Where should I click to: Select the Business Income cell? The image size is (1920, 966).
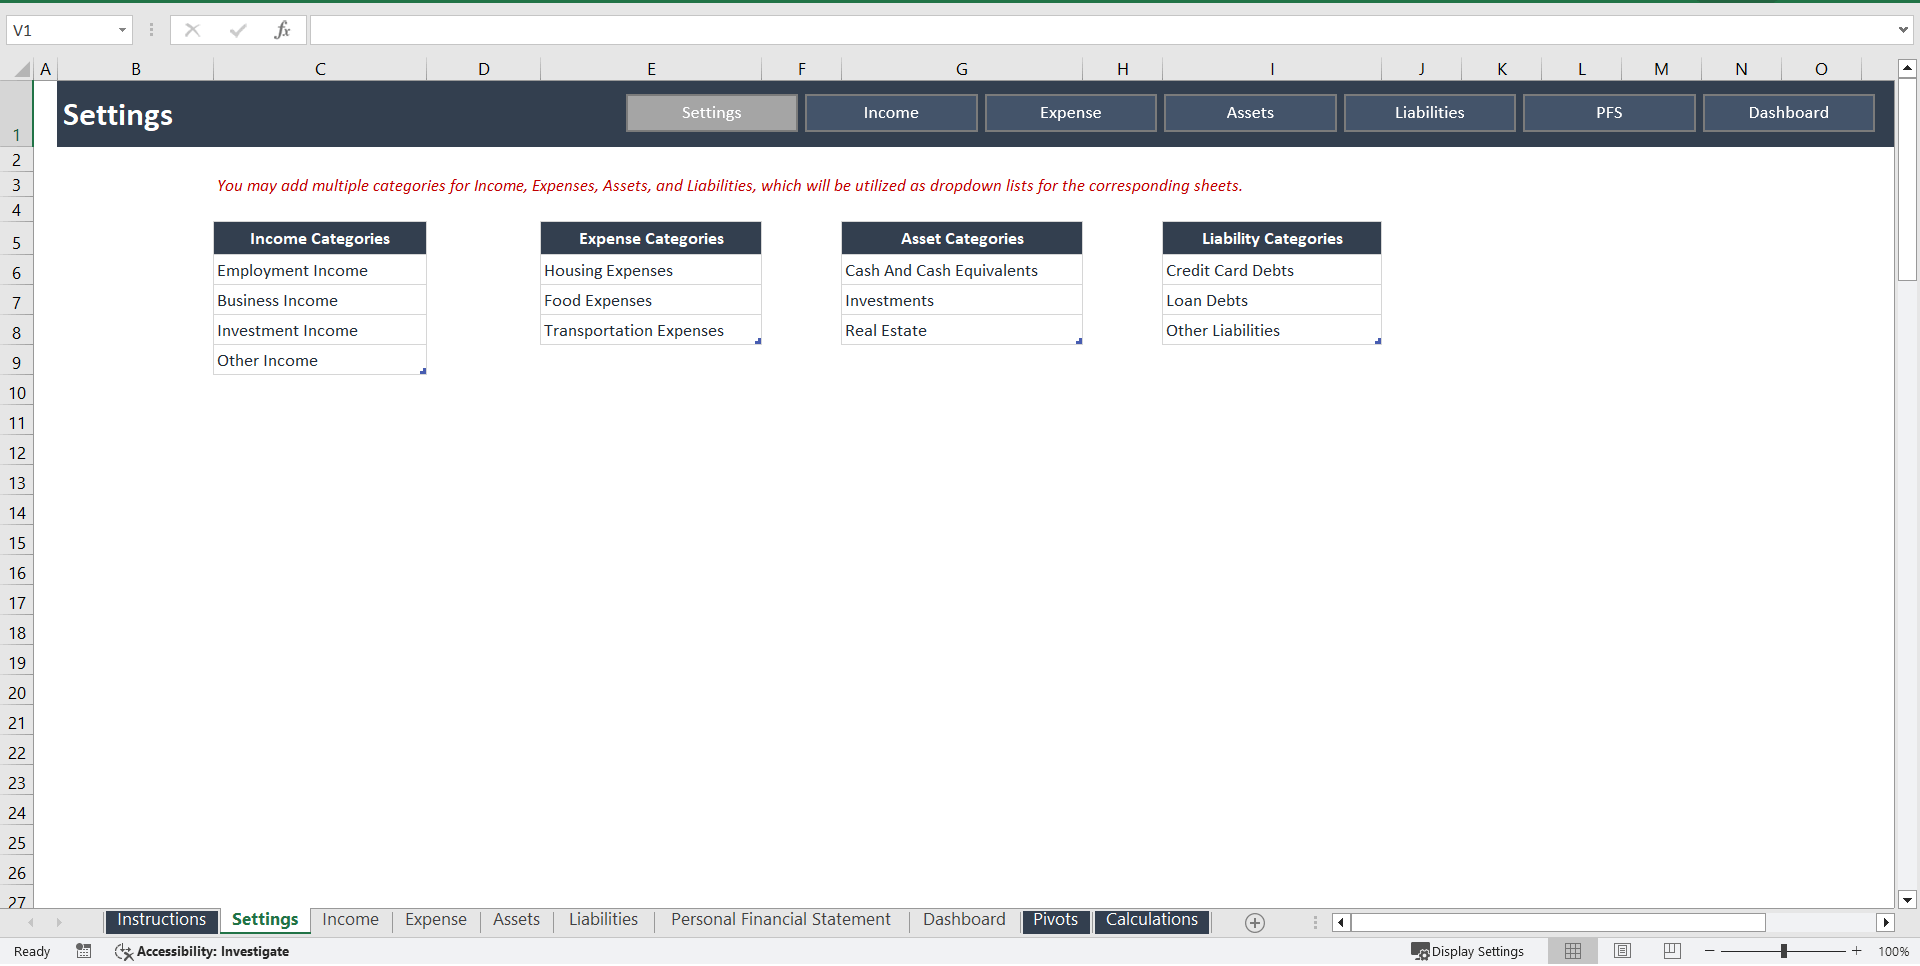click(320, 300)
